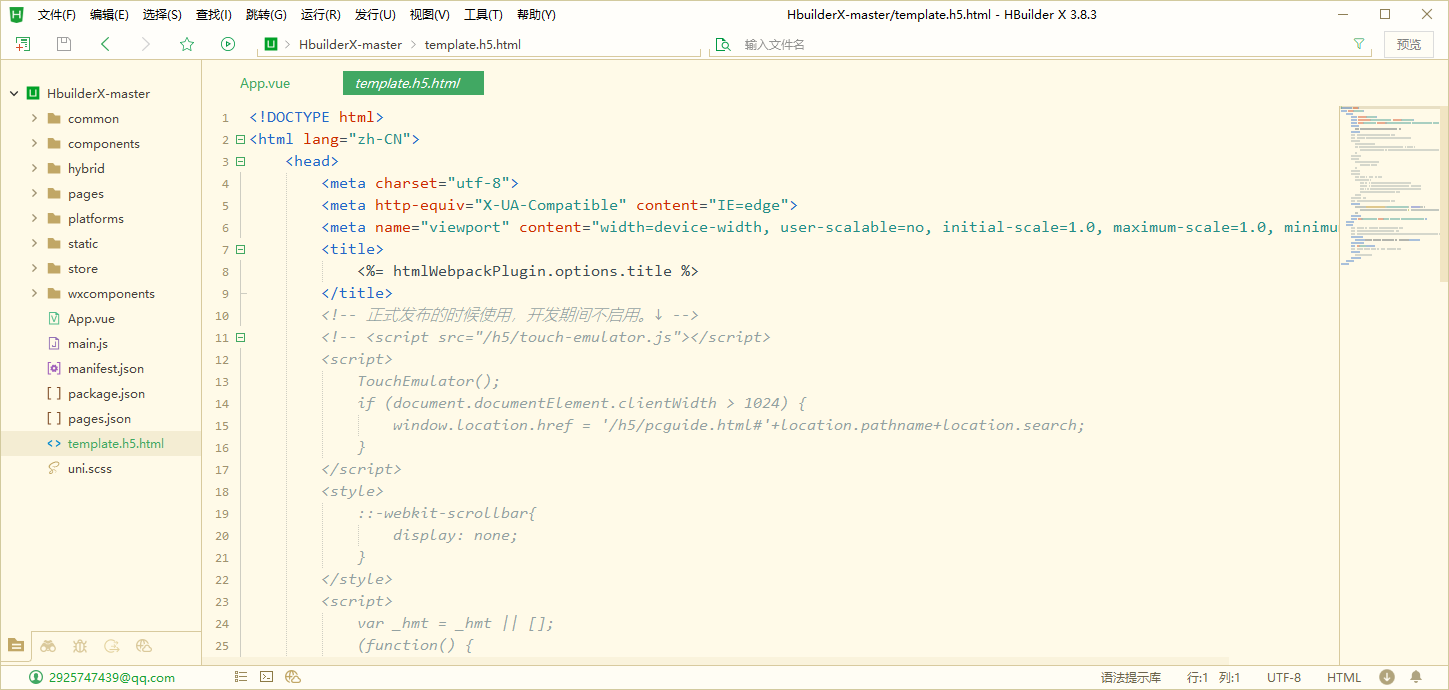1449x690 pixels.
Task: Open the binoculars search panel icon
Action: click(x=48, y=646)
